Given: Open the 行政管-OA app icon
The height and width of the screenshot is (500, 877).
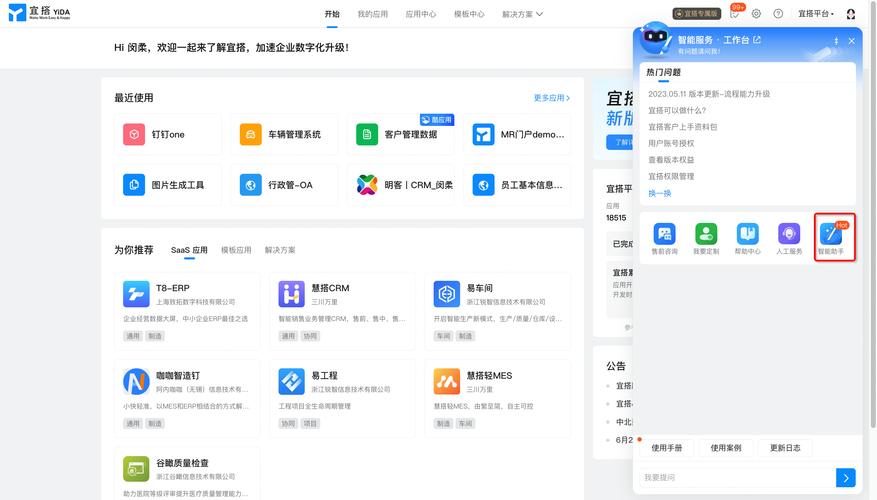Looking at the screenshot, I should pos(251,185).
